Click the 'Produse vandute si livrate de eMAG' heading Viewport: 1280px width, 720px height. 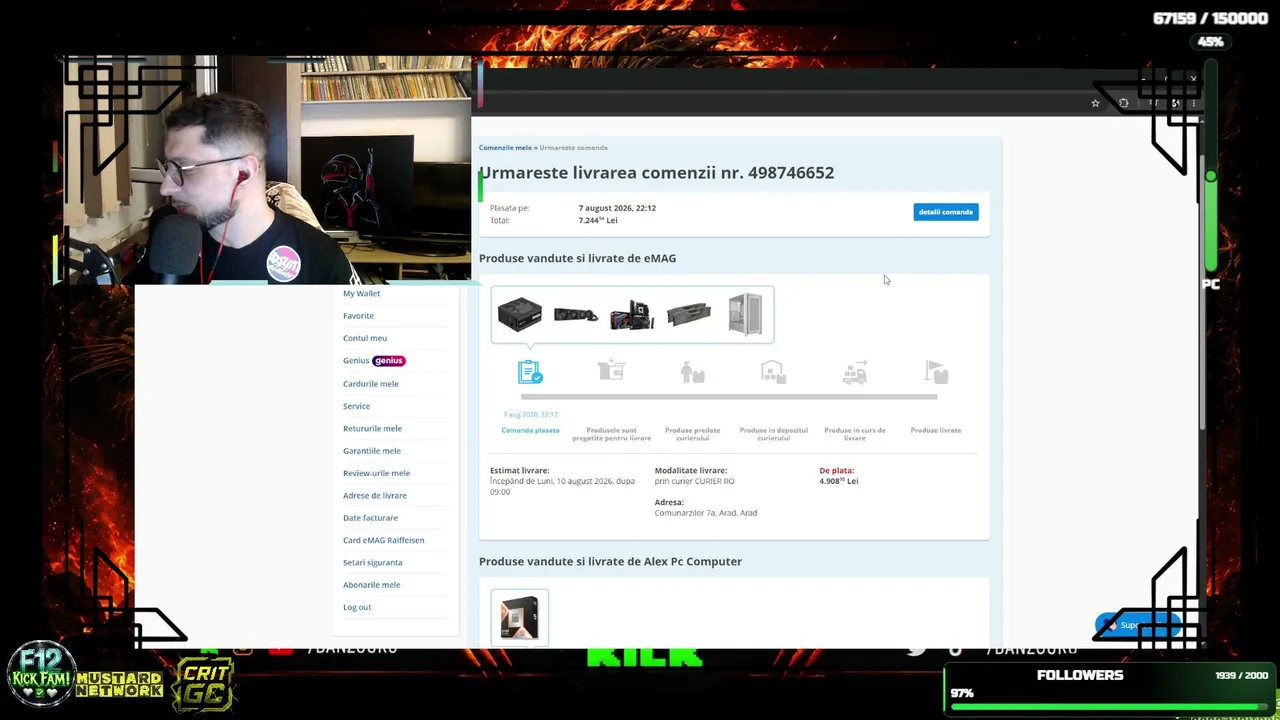point(577,258)
